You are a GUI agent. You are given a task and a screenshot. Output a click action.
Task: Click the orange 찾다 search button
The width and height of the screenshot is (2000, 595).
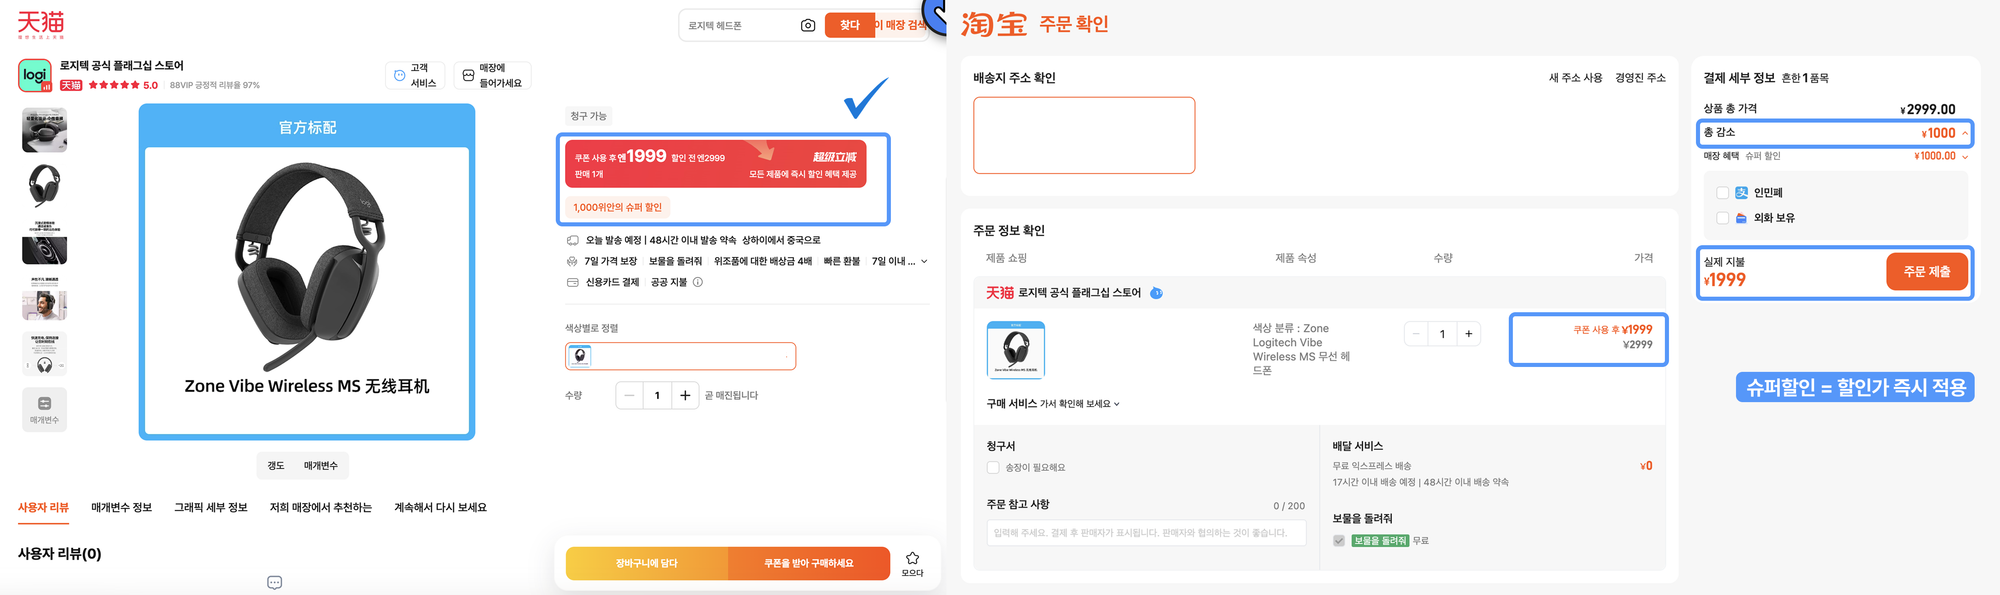849,25
